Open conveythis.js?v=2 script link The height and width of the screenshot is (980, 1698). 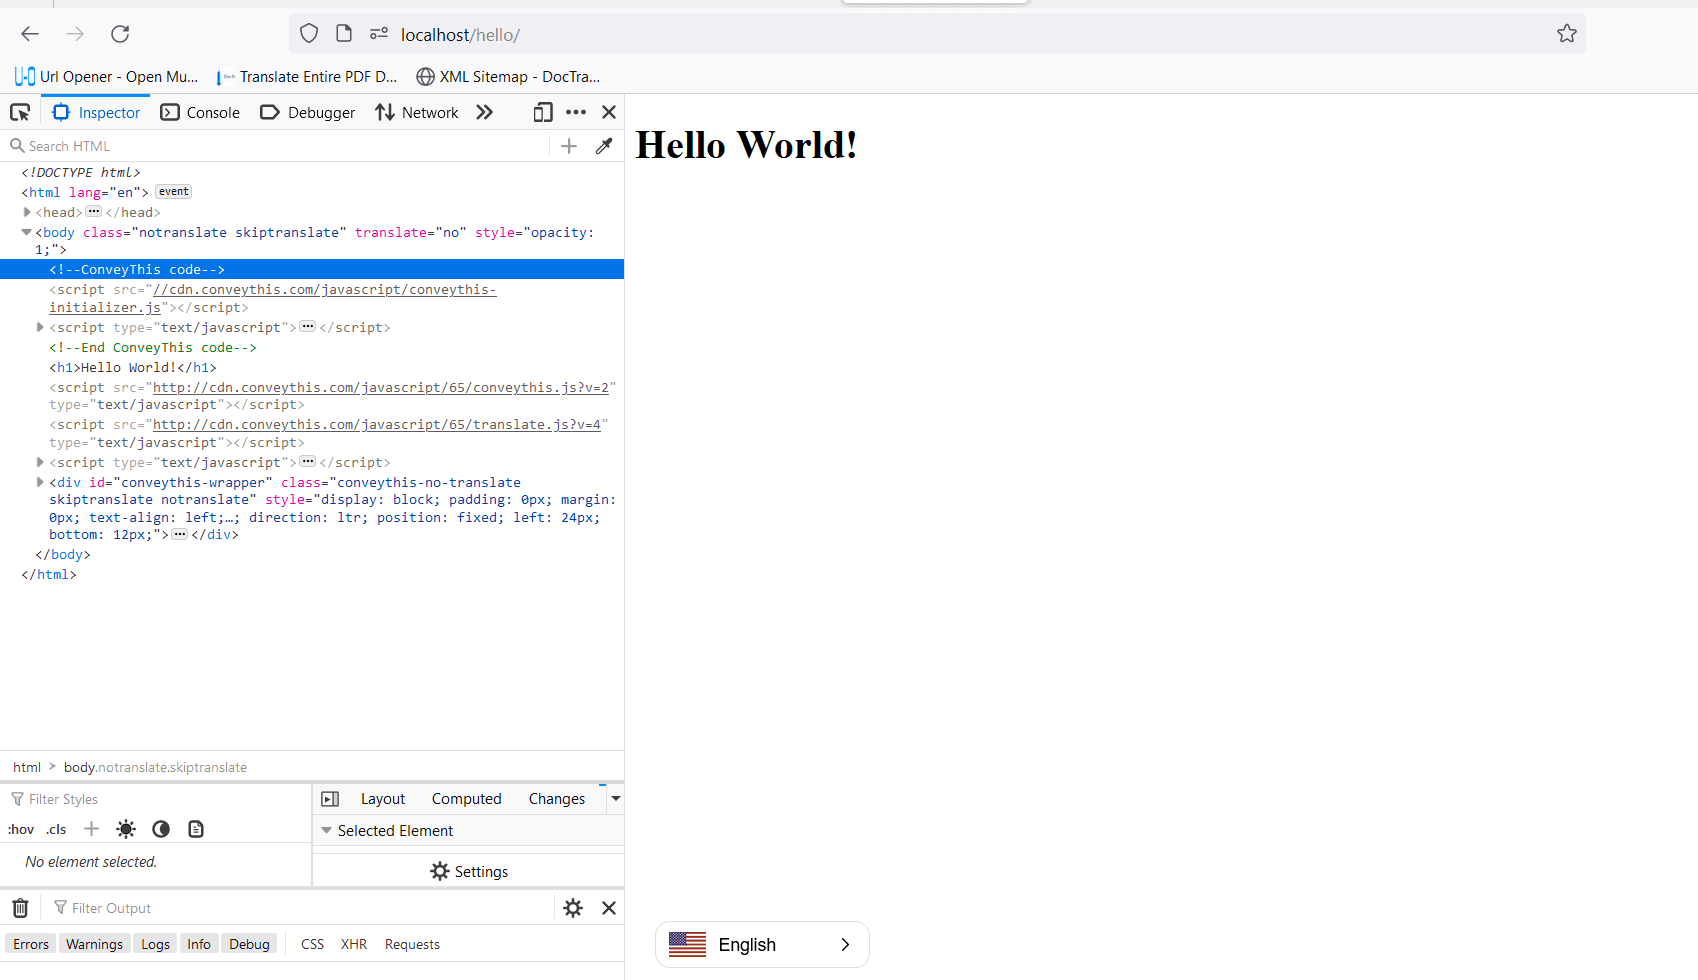[381, 387]
